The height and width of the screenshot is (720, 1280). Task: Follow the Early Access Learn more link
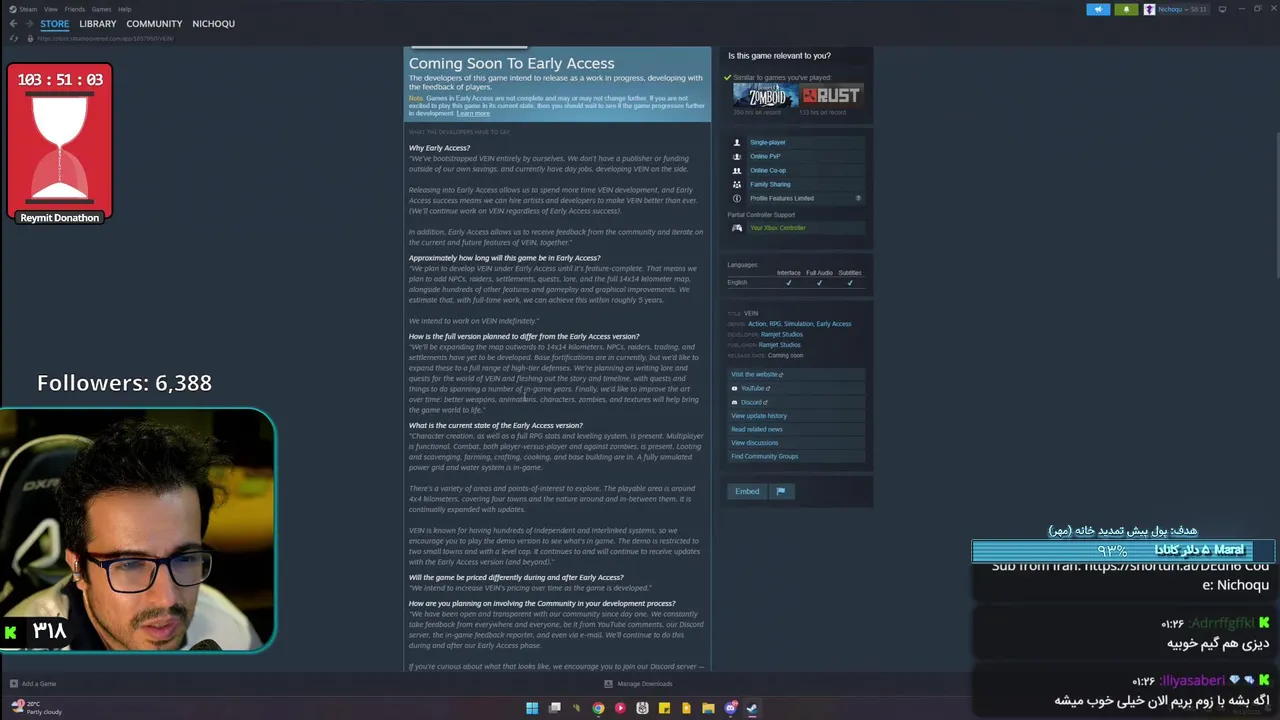pos(473,114)
